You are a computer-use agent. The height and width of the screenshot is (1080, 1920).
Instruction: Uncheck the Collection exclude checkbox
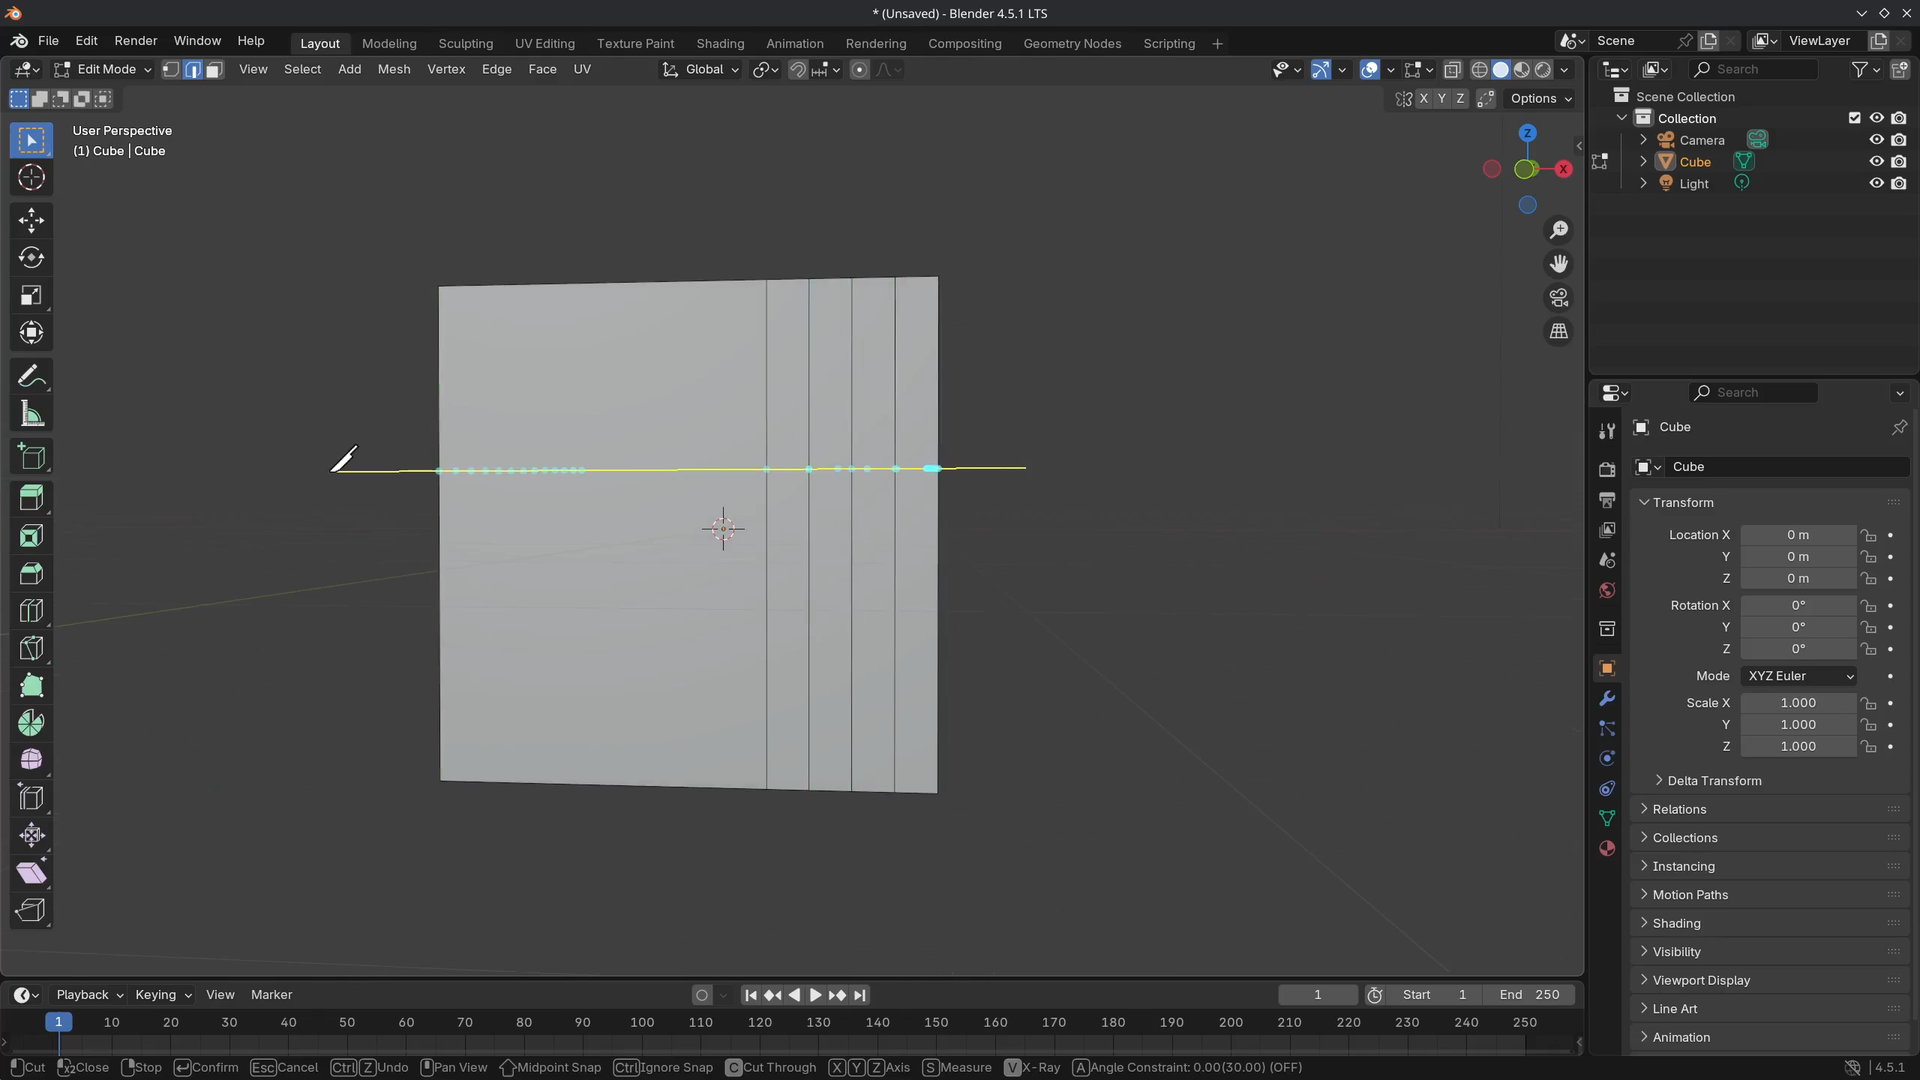pyautogui.click(x=1854, y=118)
